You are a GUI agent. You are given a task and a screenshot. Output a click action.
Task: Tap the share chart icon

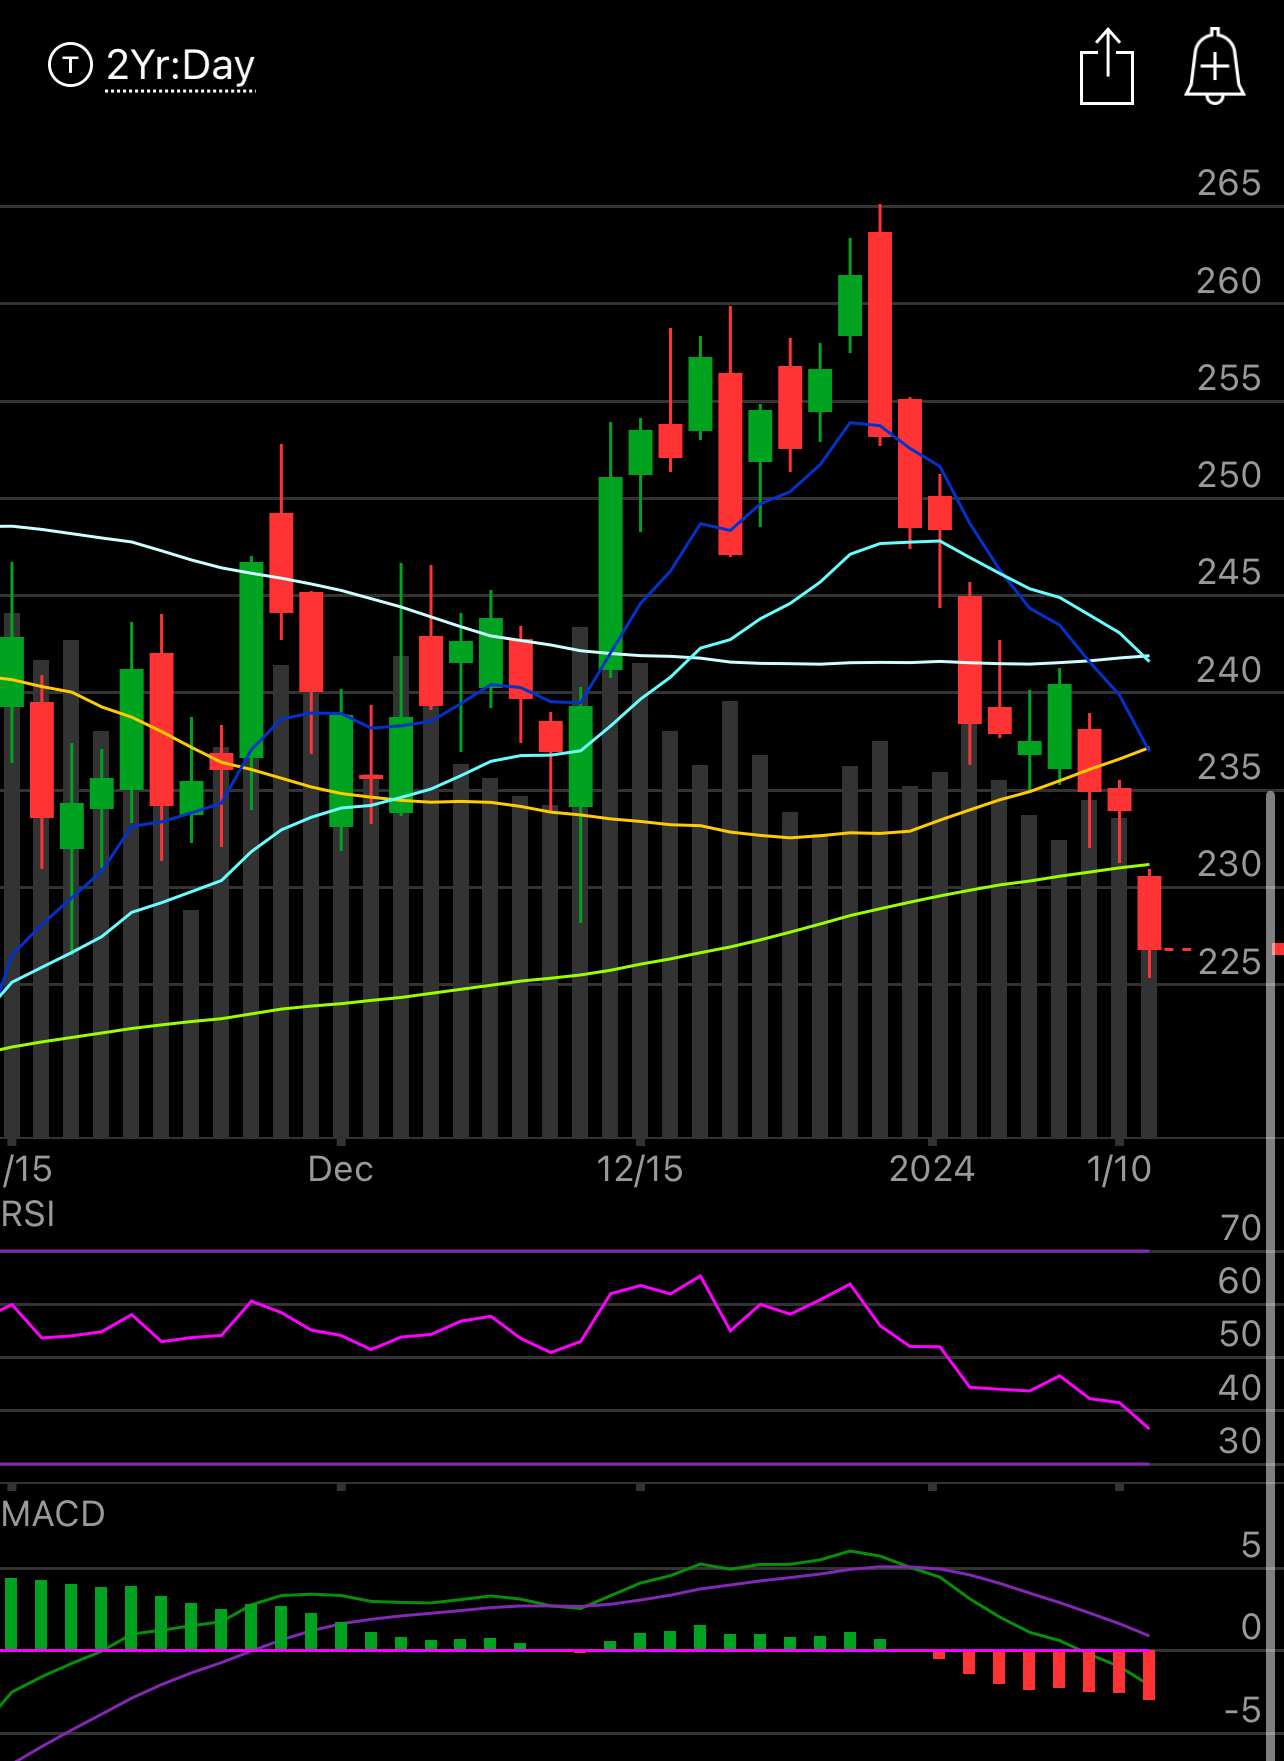point(1107,67)
